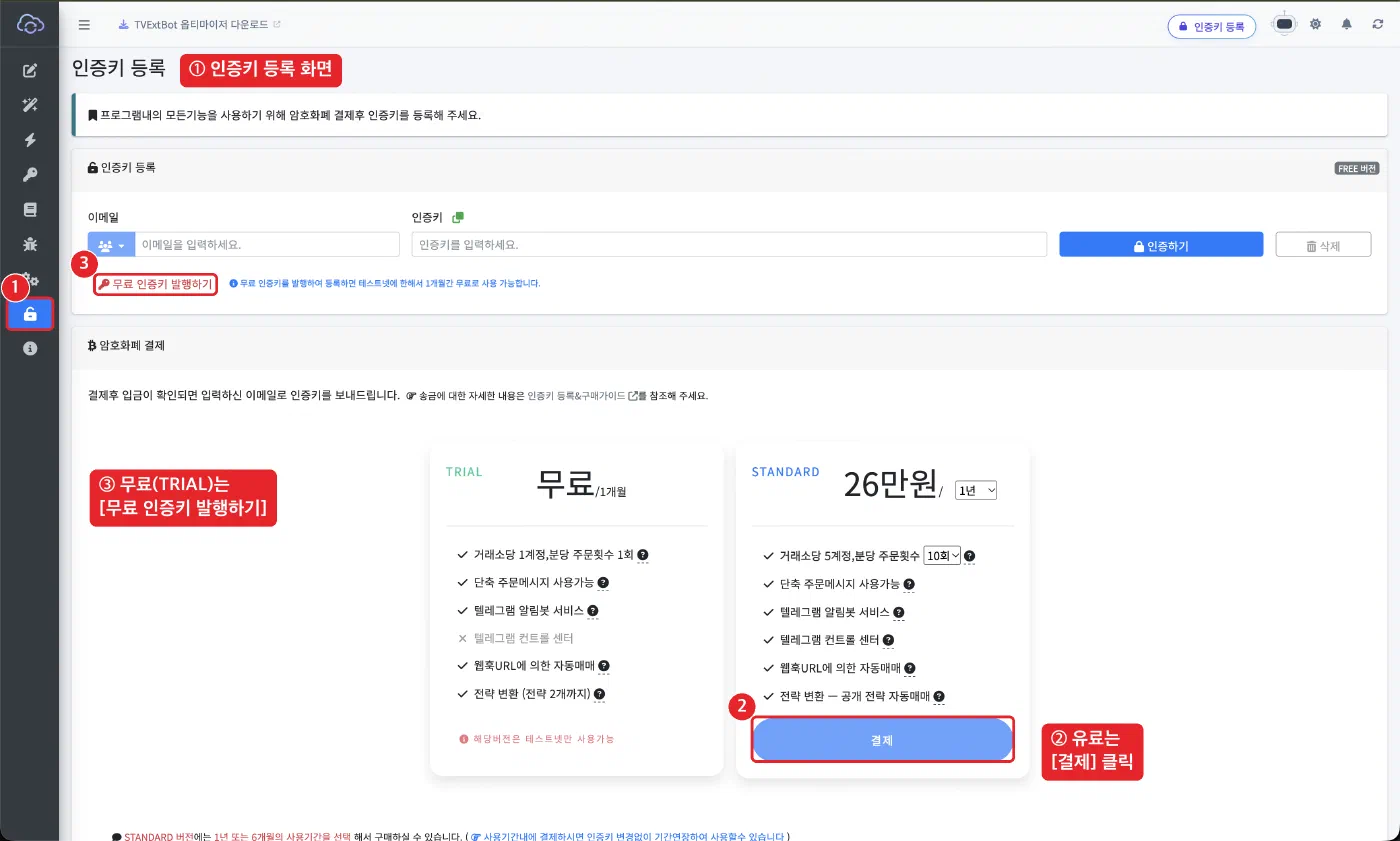Open the book icon in sidebar
This screenshot has width=1400, height=841.
(30, 210)
